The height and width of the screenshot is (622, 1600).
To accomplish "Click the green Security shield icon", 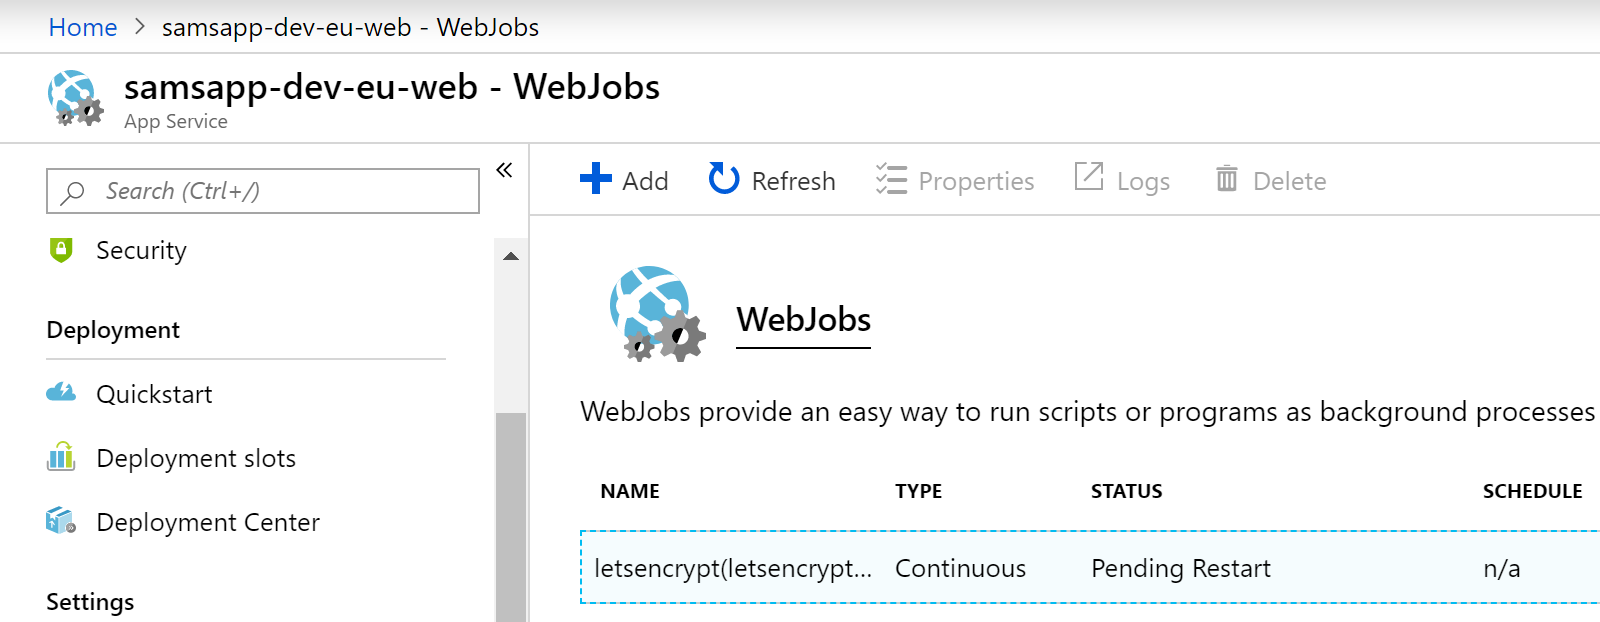I will pos(61,250).
